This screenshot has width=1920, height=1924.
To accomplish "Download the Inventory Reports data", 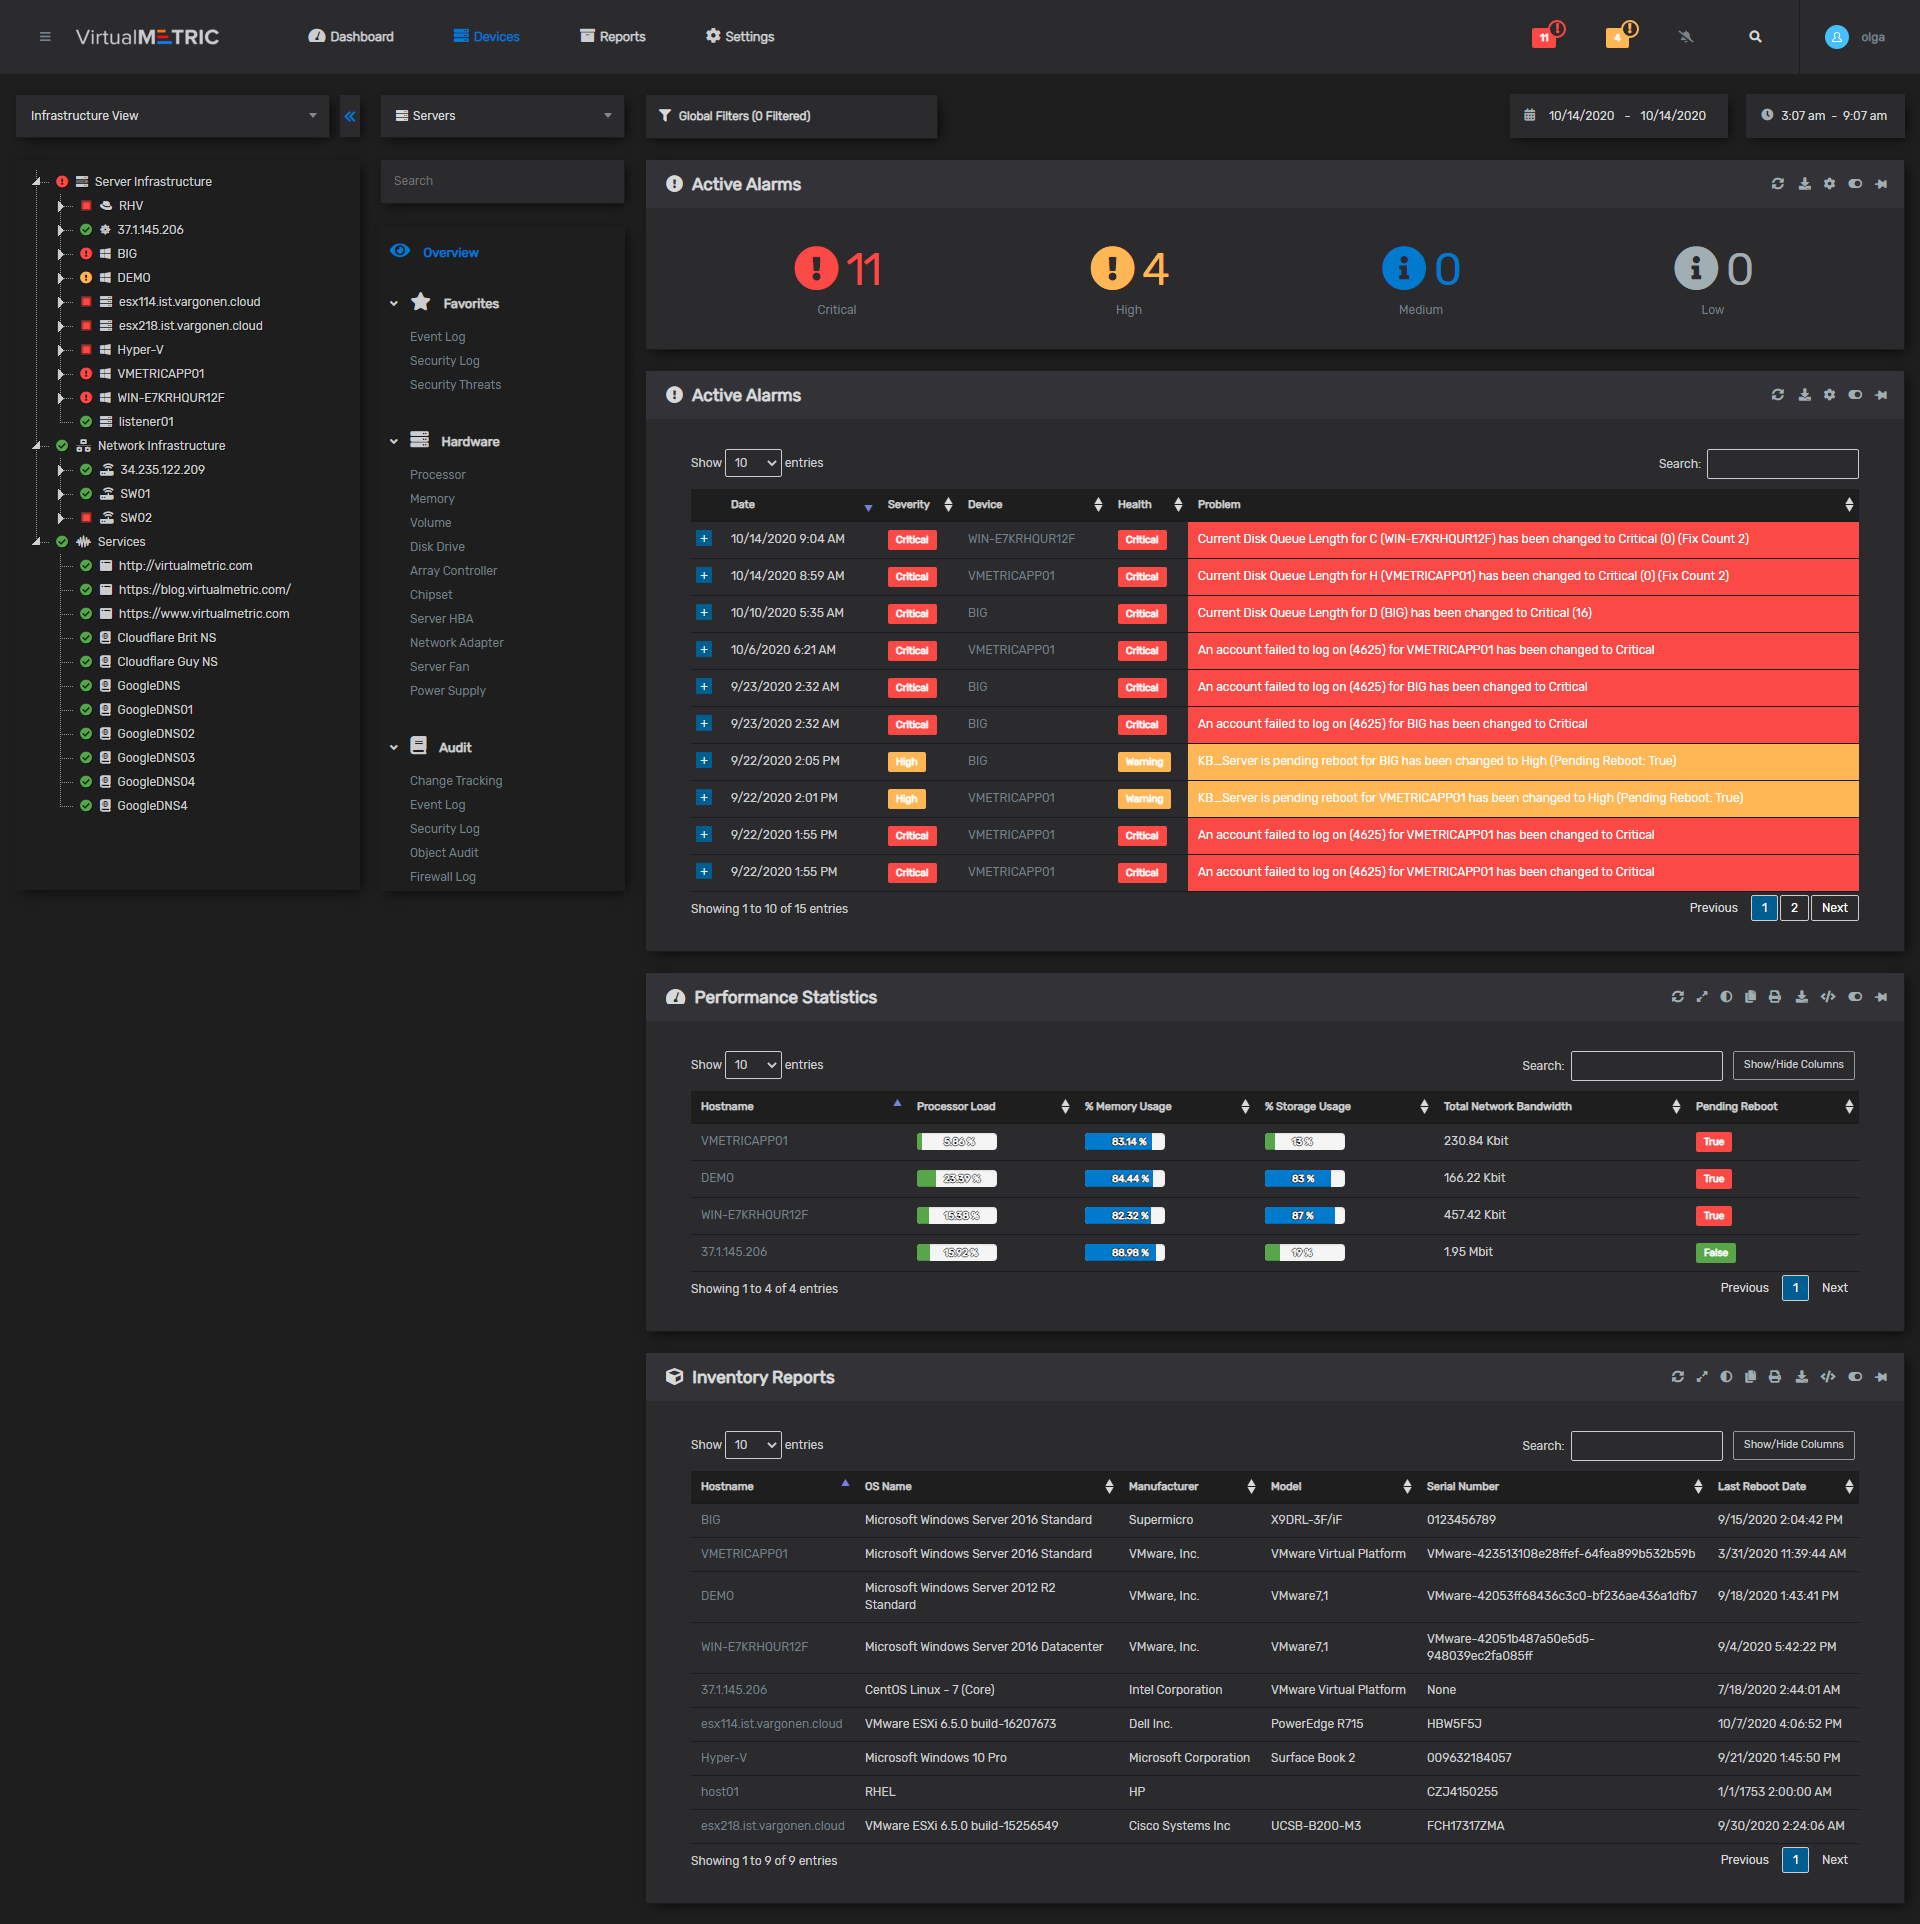I will click(1801, 1377).
